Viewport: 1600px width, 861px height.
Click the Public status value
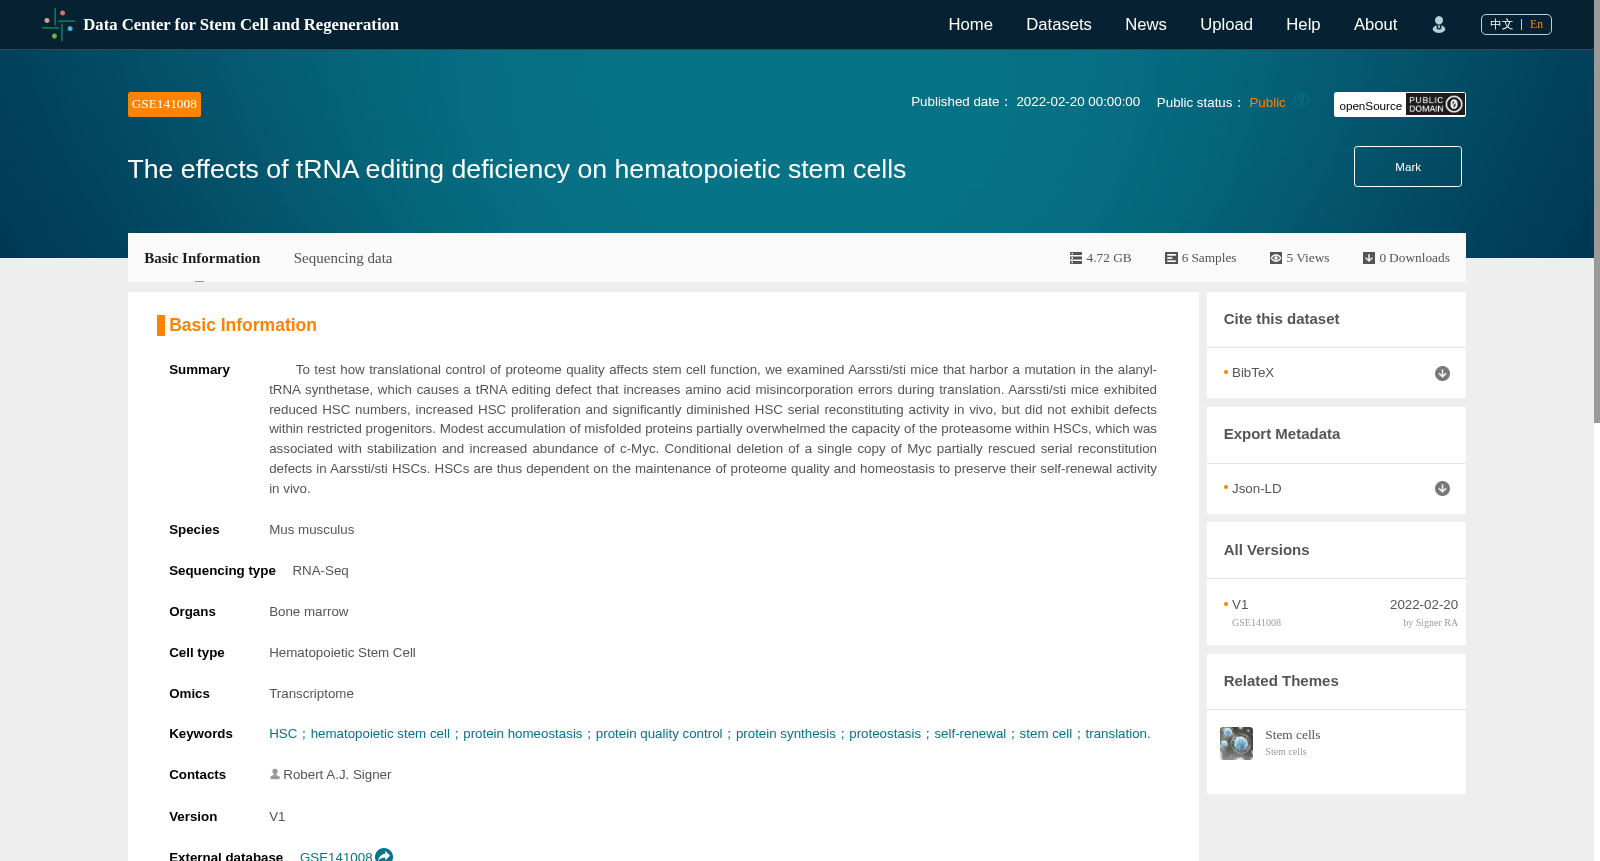click(1267, 102)
